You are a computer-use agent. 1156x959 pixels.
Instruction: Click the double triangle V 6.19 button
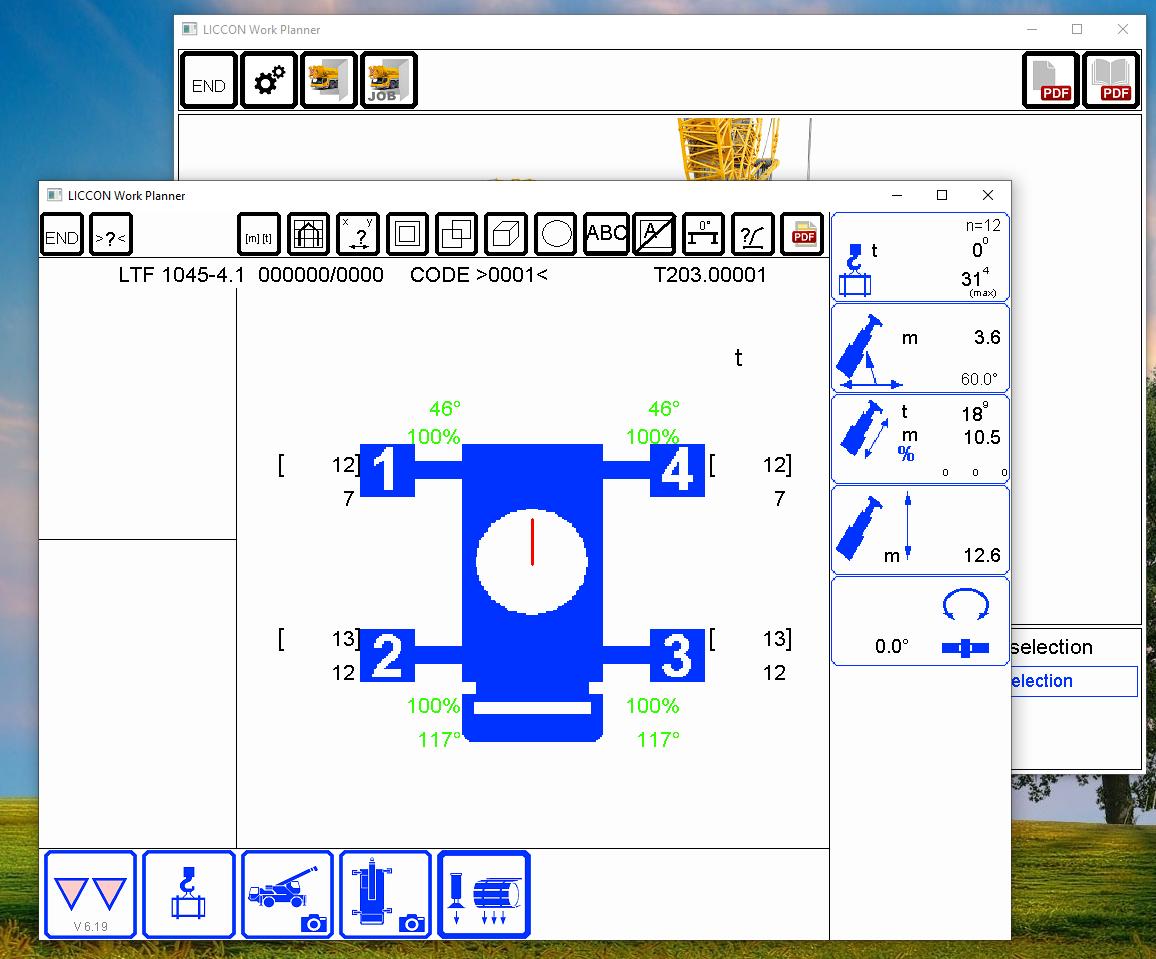click(x=91, y=894)
